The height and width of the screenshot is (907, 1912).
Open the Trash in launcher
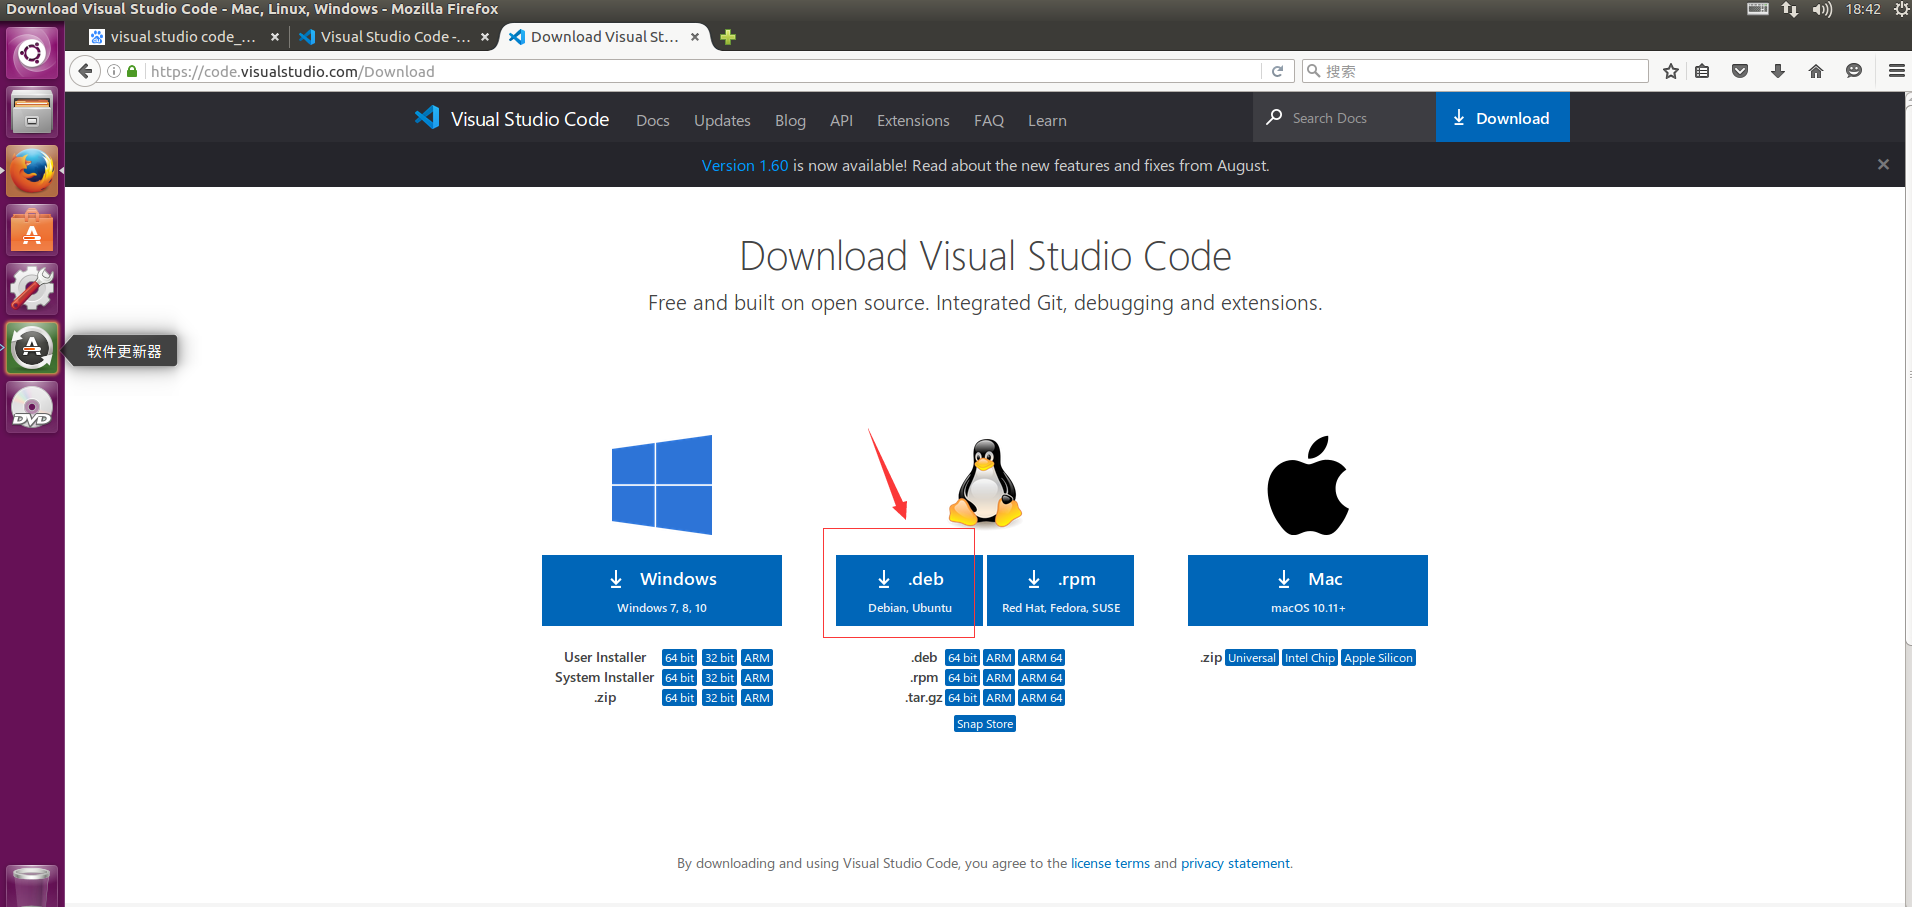tap(32, 886)
